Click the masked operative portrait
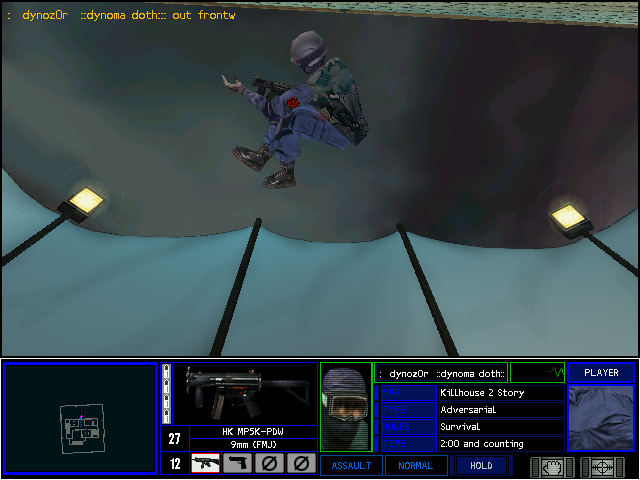Screen dimensions: 640x480 (346, 407)
